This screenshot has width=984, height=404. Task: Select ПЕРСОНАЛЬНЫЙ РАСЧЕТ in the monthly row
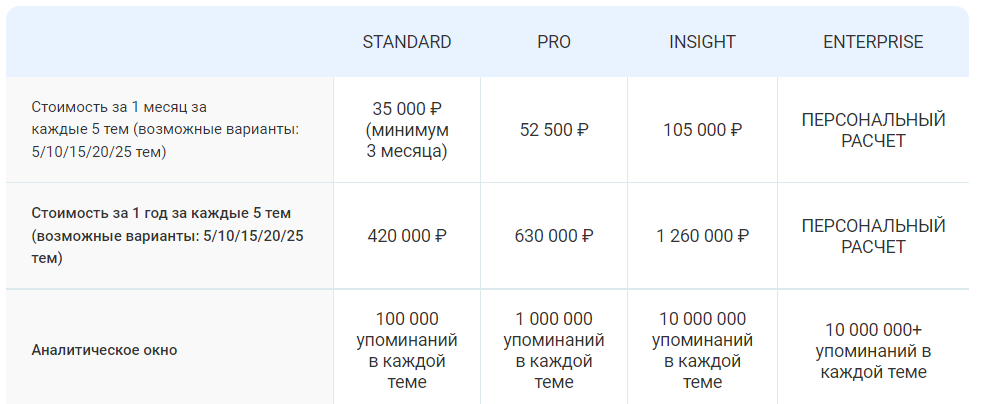coord(873,130)
